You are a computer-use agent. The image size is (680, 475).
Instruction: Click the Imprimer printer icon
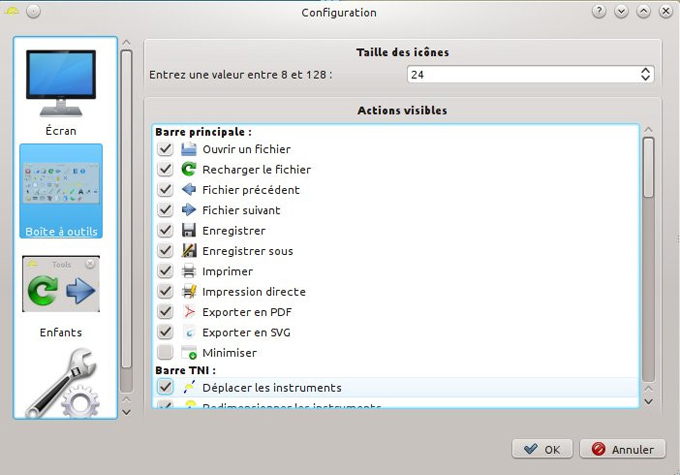pos(190,271)
